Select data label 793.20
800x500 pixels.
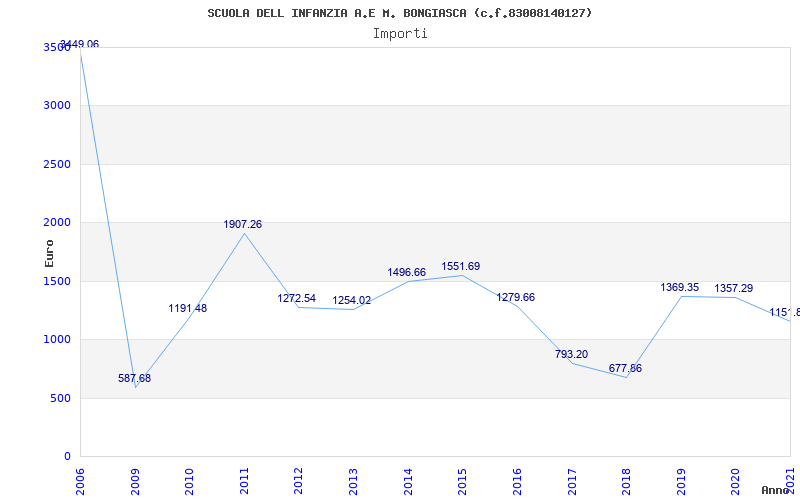571,354
